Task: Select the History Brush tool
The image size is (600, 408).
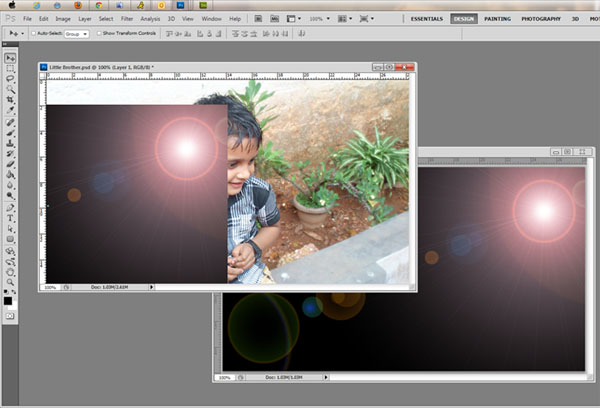Action: (10, 154)
